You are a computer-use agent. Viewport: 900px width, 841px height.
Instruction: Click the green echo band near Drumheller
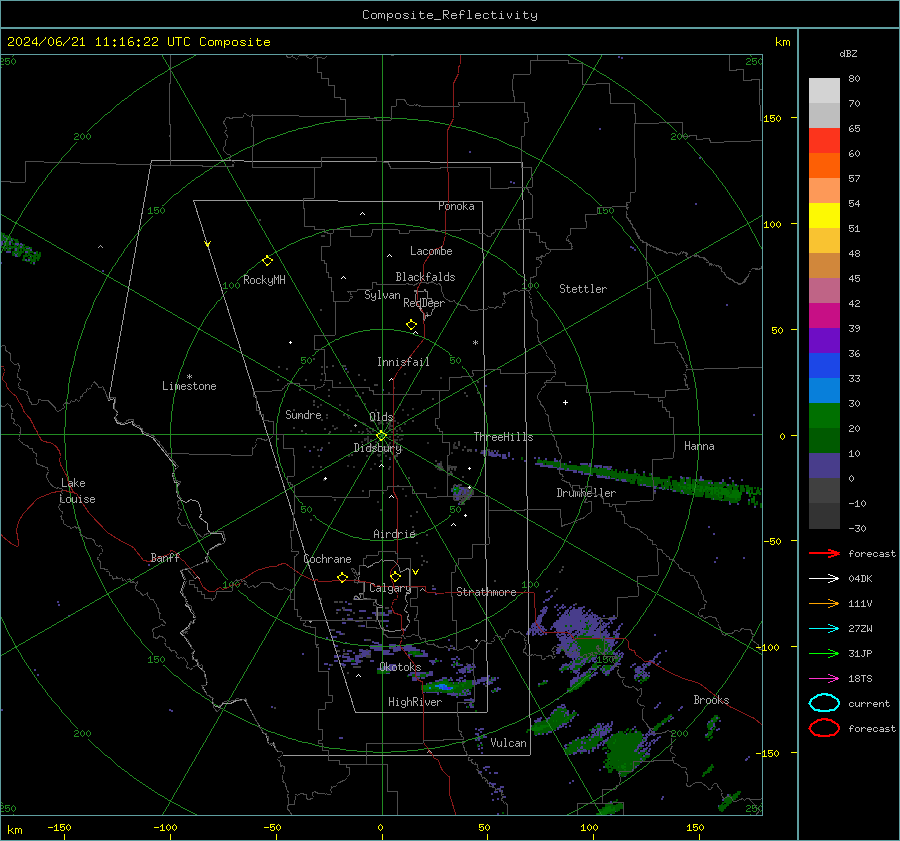649,476
